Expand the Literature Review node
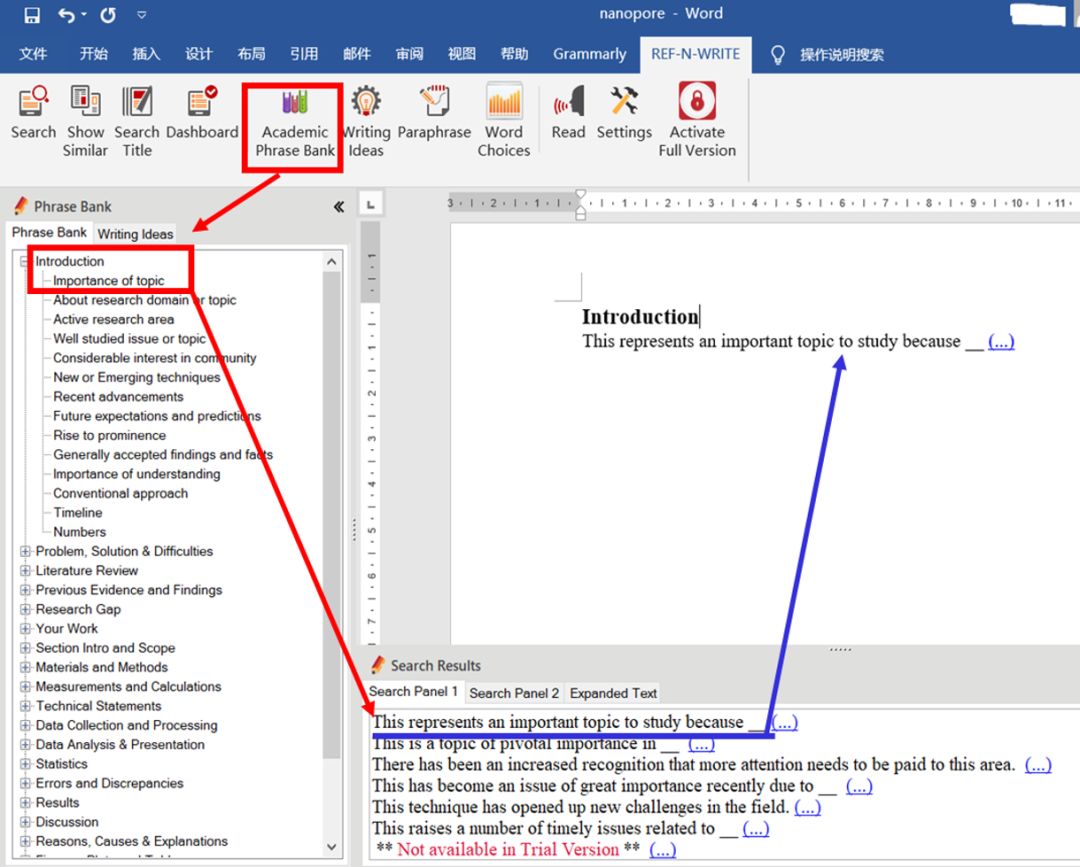Image resolution: width=1080 pixels, height=867 pixels. pyautogui.click(x=25, y=570)
